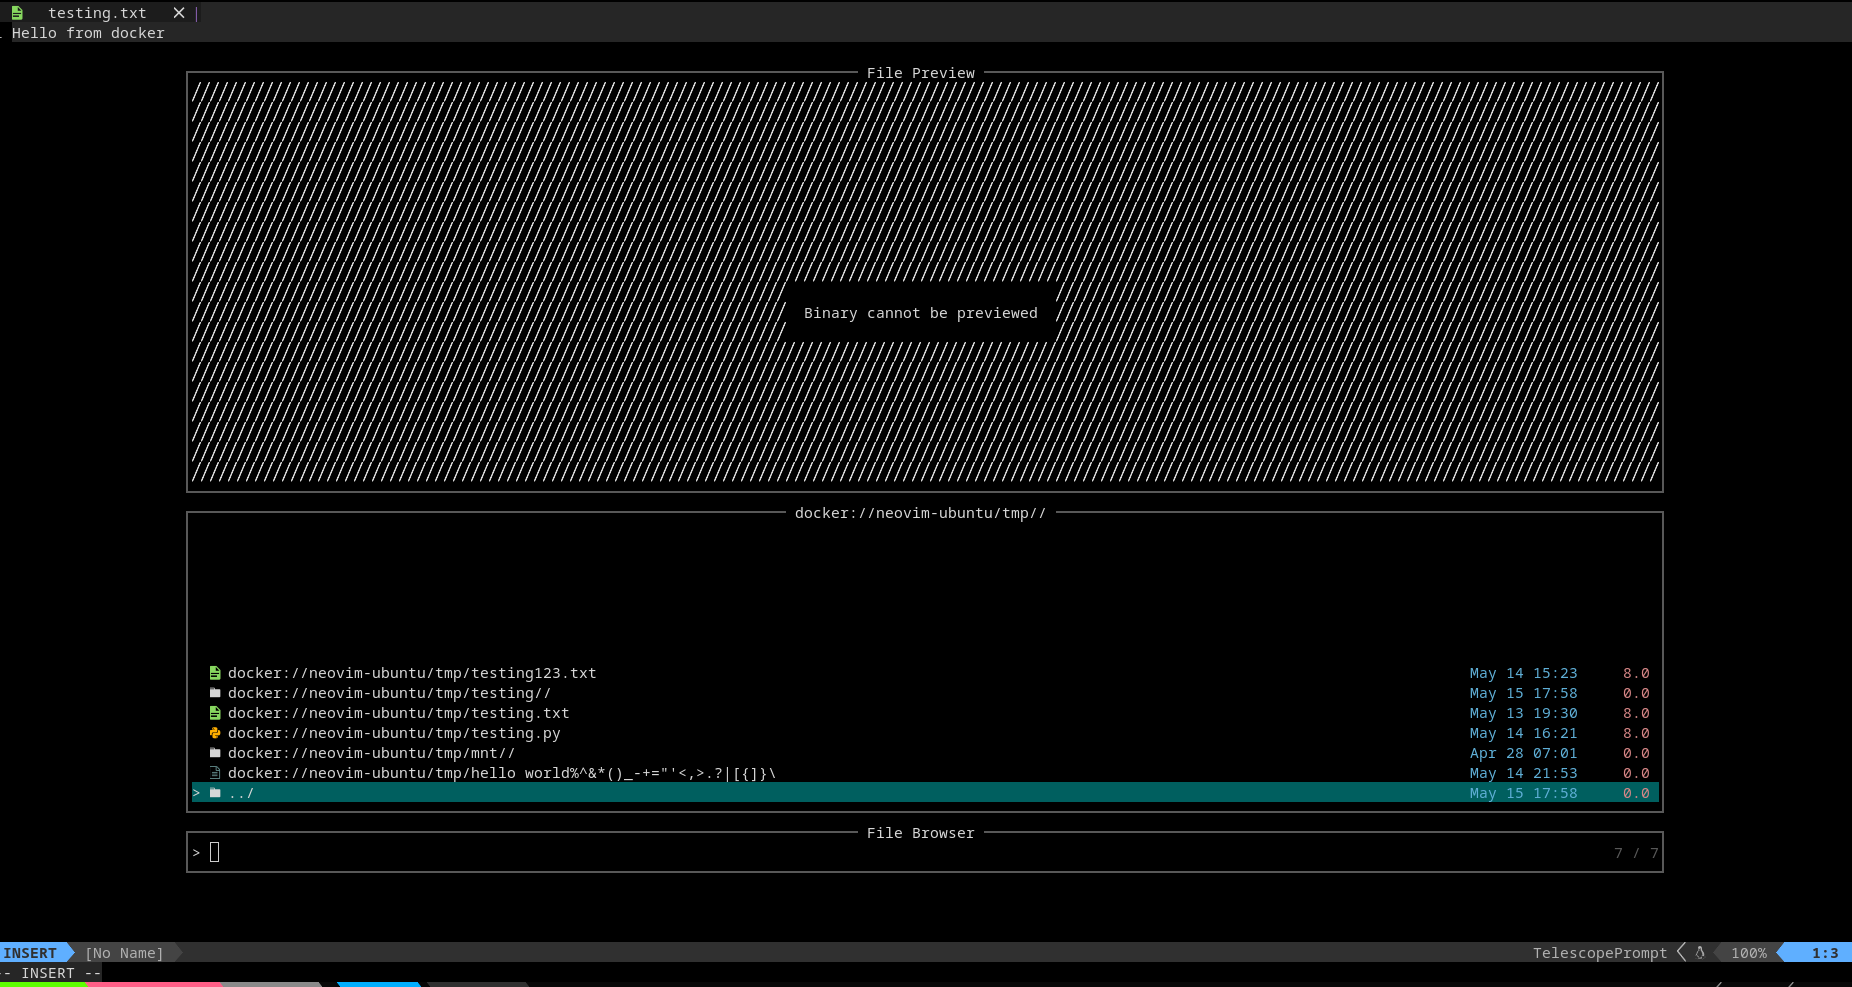The height and width of the screenshot is (987, 1852).
Task: Select the Python icon next to testing.py
Action: pyautogui.click(x=216, y=733)
